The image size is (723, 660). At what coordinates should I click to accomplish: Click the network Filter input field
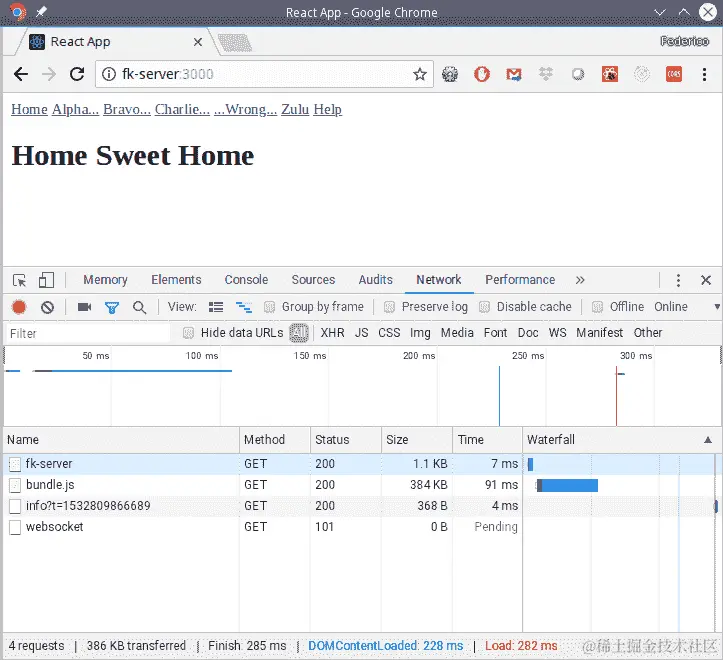pos(88,333)
